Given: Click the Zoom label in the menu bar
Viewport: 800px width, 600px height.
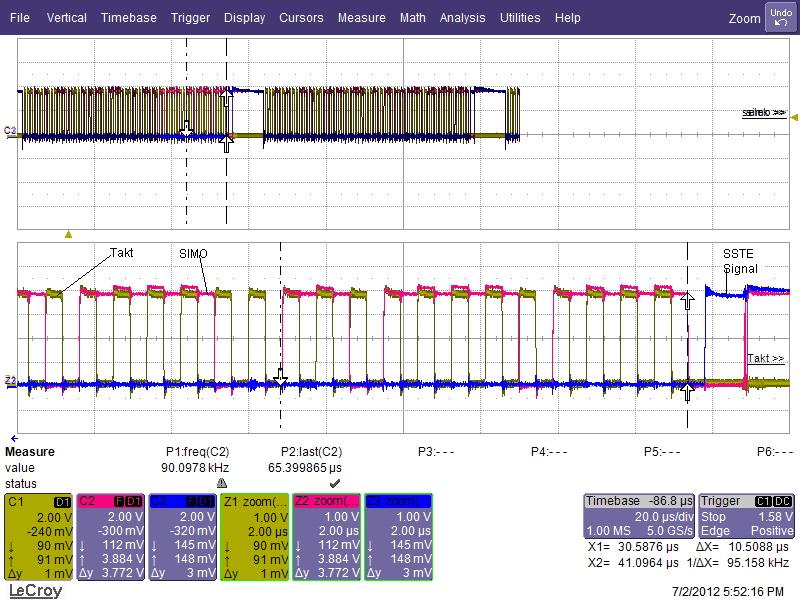Looking at the screenshot, I should click(744, 19).
